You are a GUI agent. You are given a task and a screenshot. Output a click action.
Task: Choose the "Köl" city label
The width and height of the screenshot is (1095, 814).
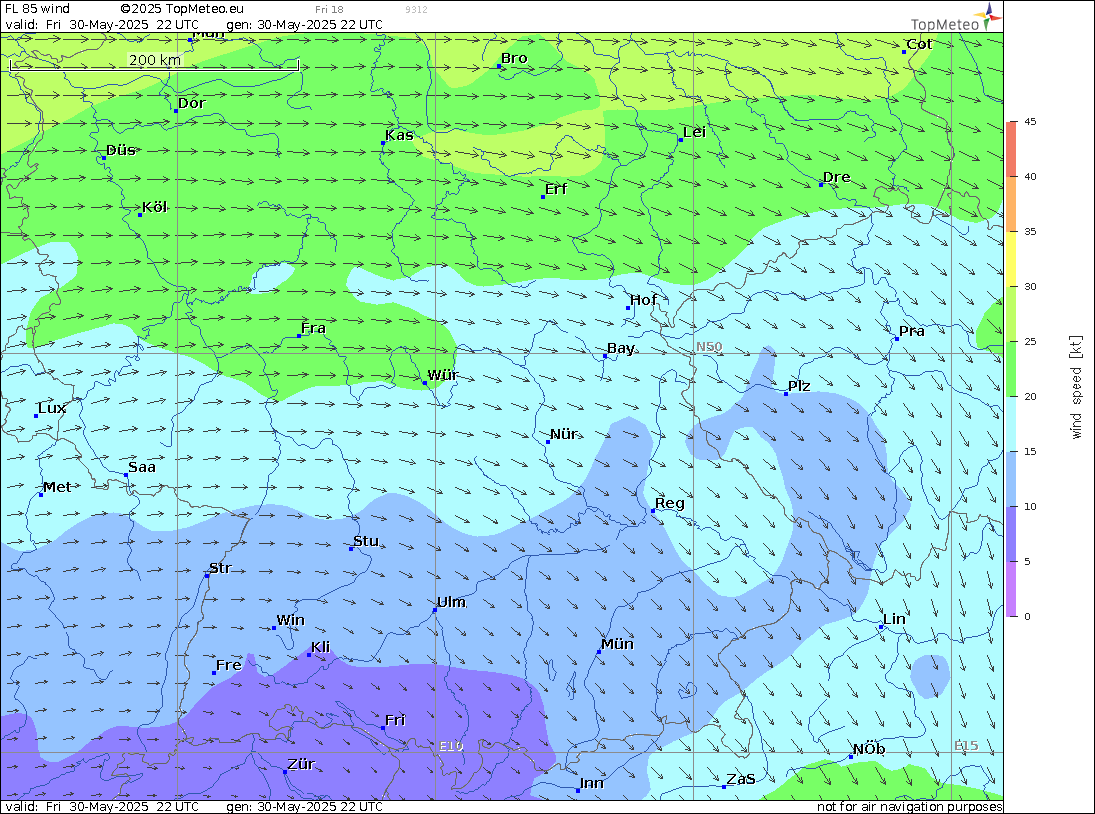(x=154, y=207)
